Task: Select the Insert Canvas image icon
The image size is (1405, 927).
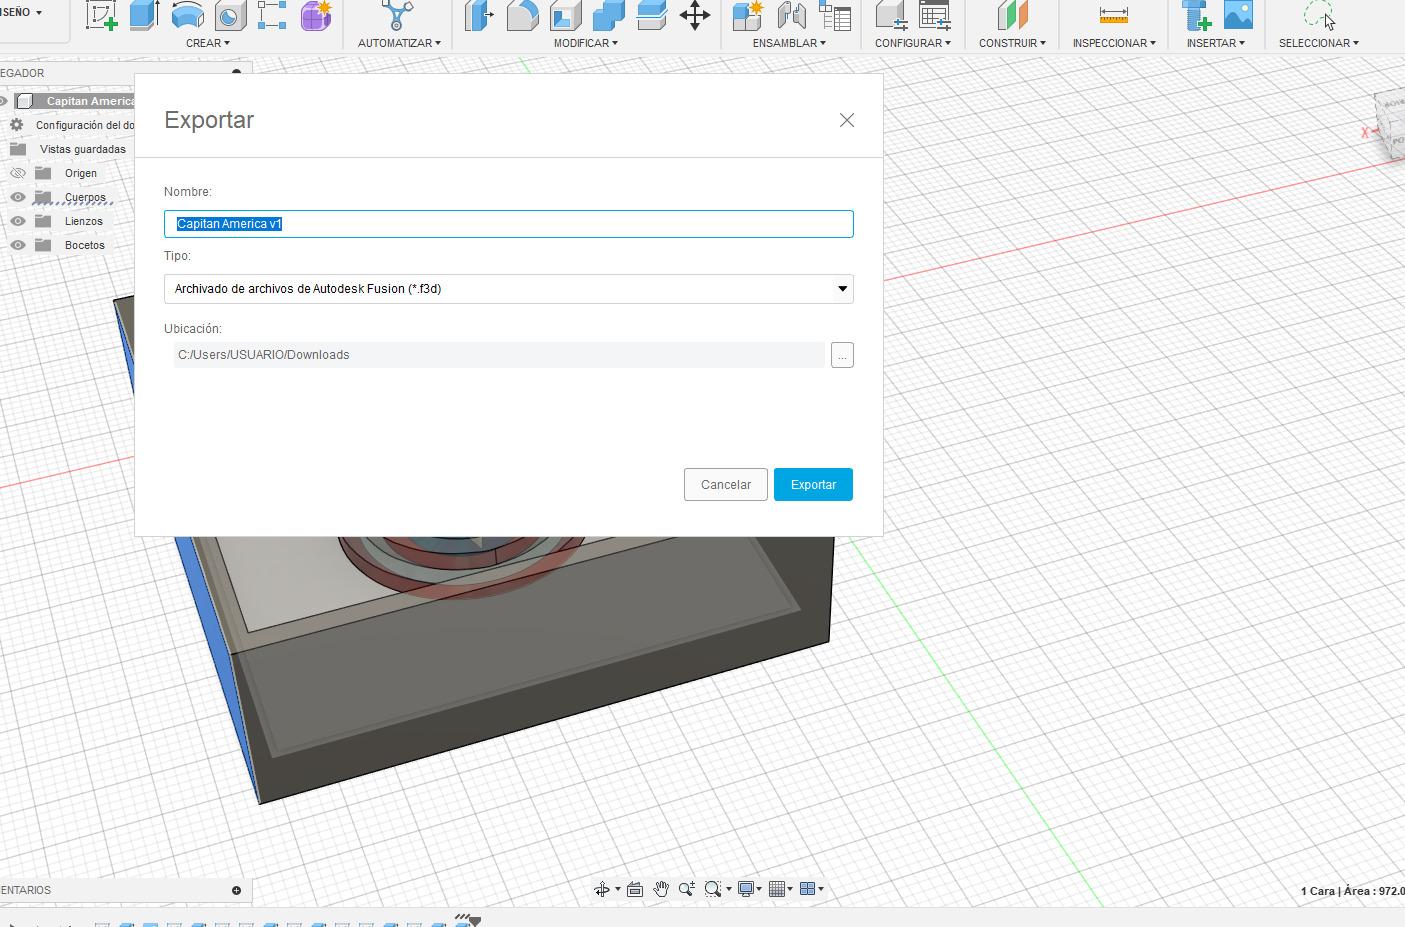Action: (1238, 15)
